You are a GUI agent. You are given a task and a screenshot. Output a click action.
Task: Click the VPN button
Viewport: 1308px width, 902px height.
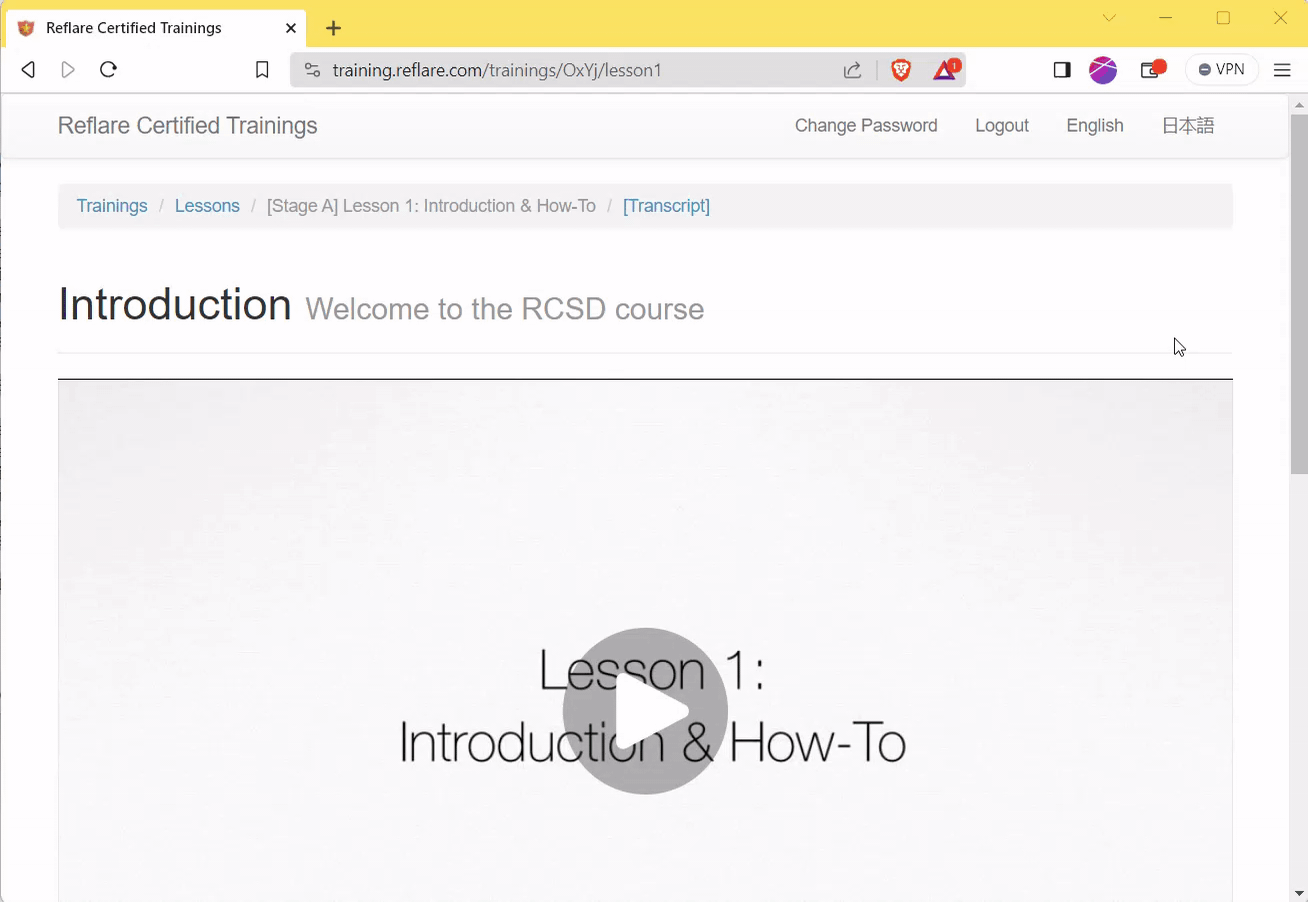pos(1222,70)
